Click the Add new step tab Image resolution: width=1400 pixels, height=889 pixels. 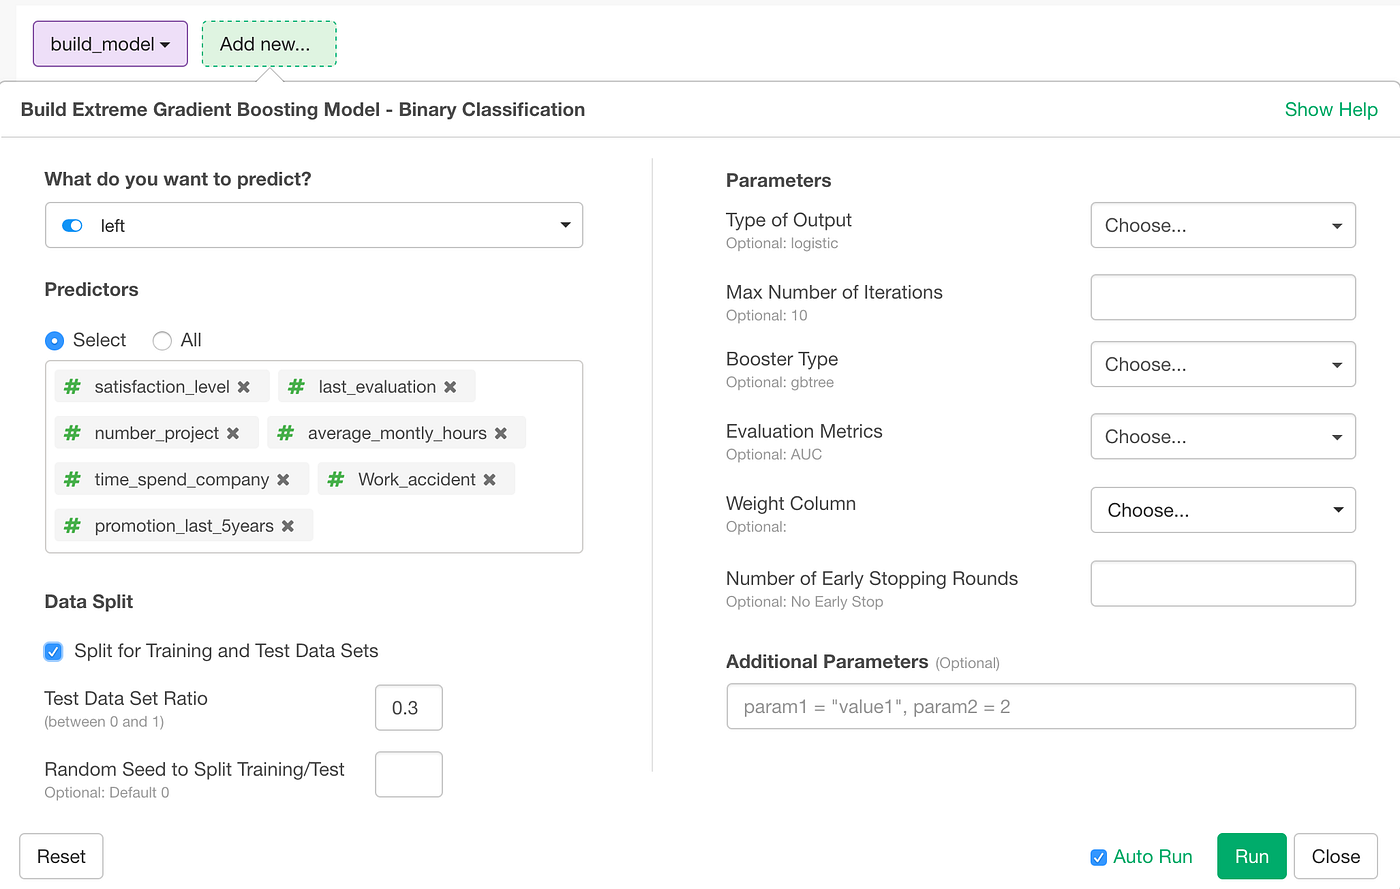tap(268, 43)
